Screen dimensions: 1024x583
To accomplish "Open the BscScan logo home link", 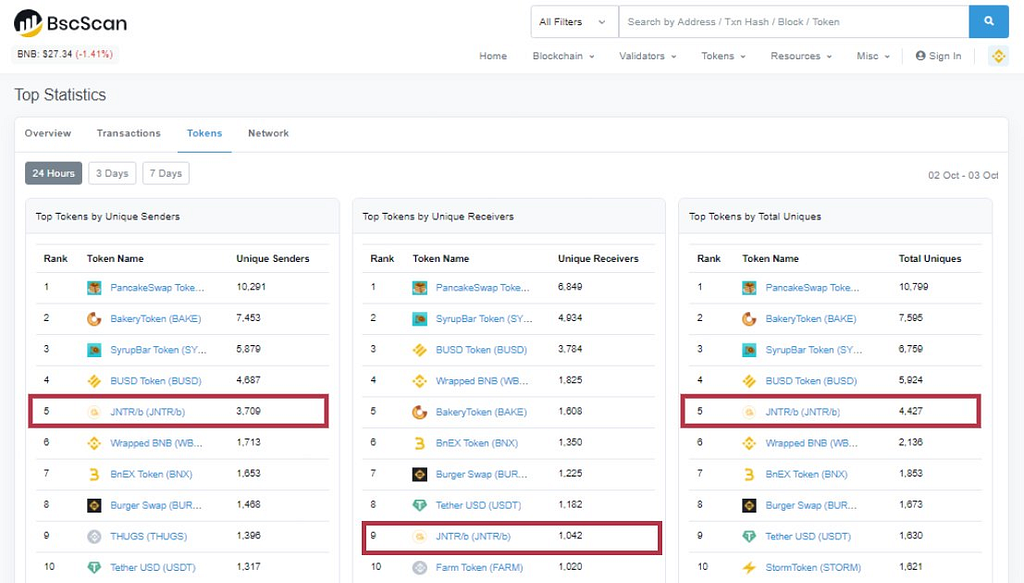I will pyautogui.click(x=71, y=23).
